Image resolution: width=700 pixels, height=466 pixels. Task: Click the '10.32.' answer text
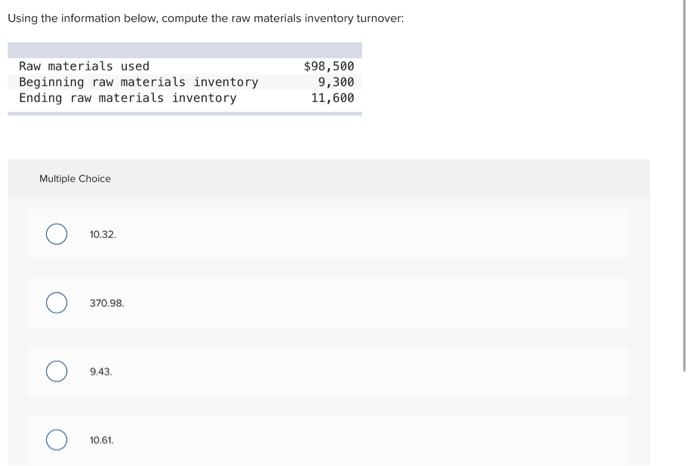pos(103,234)
